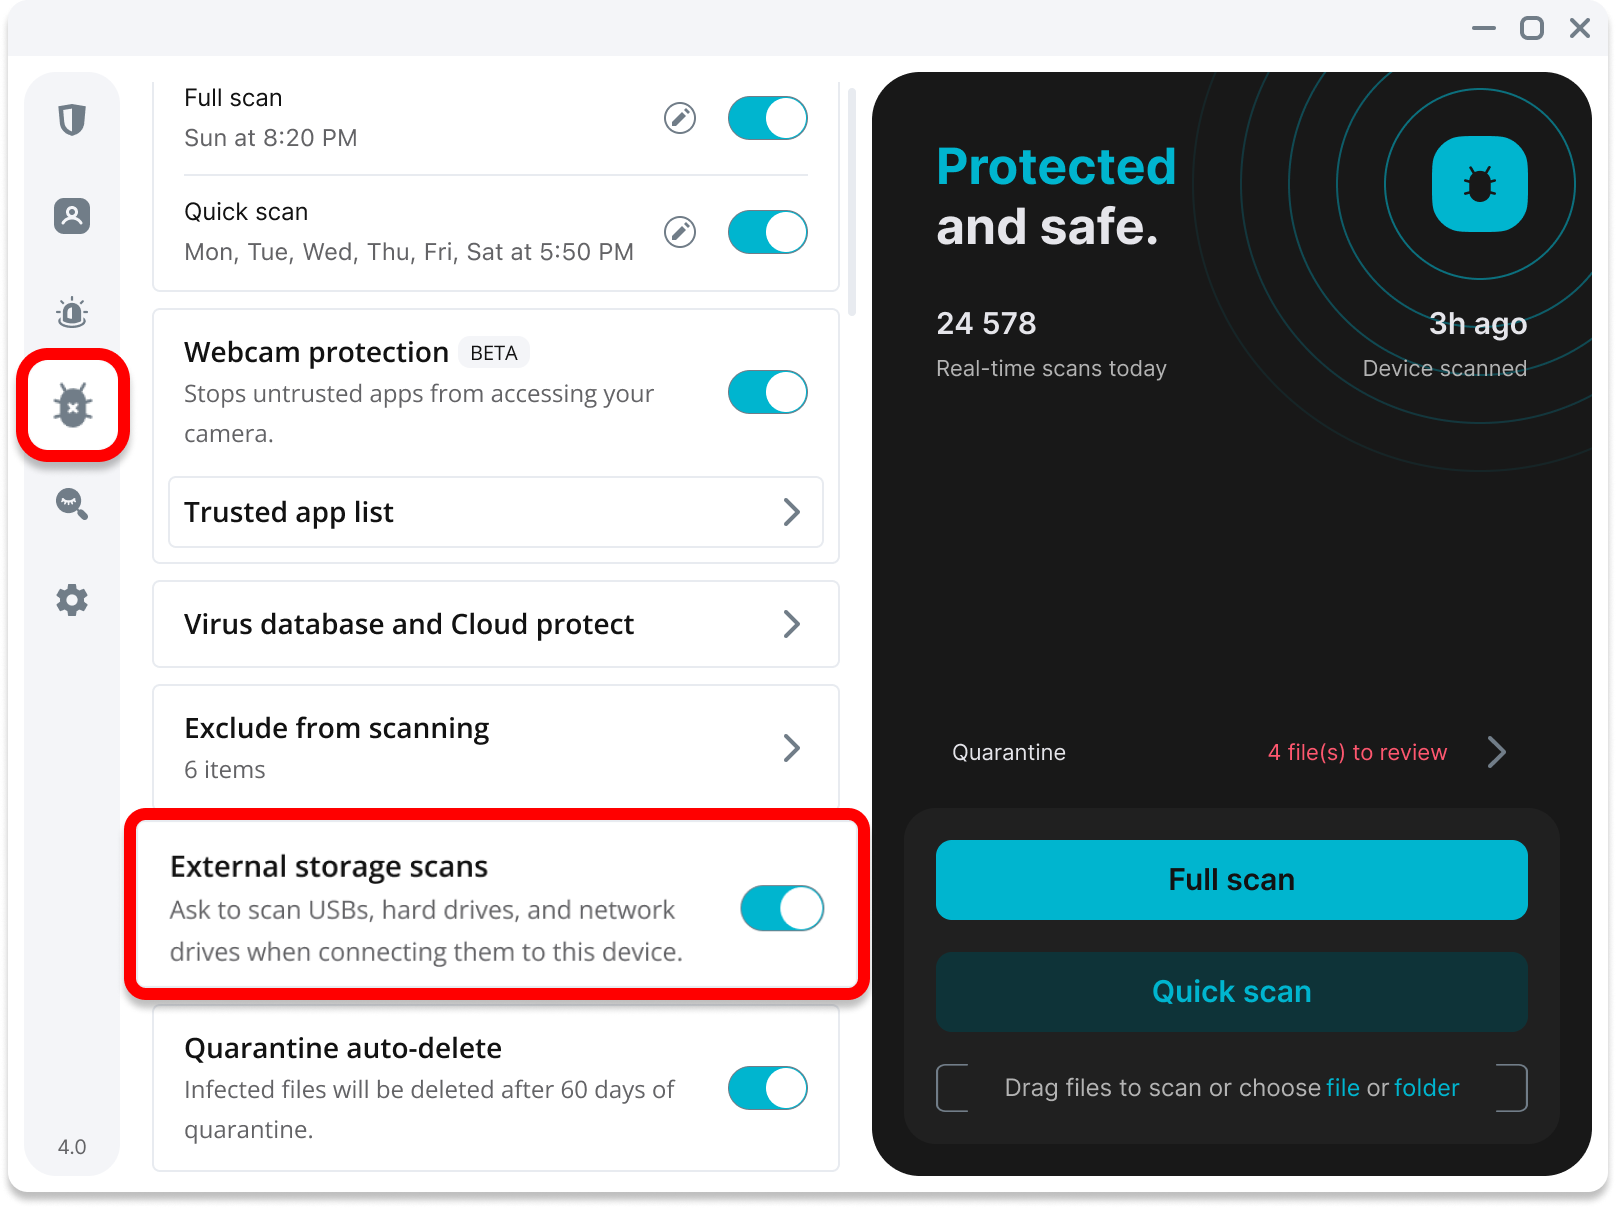Start a Full scan
The width and height of the screenshot is (1616, 1208).
1231,880
